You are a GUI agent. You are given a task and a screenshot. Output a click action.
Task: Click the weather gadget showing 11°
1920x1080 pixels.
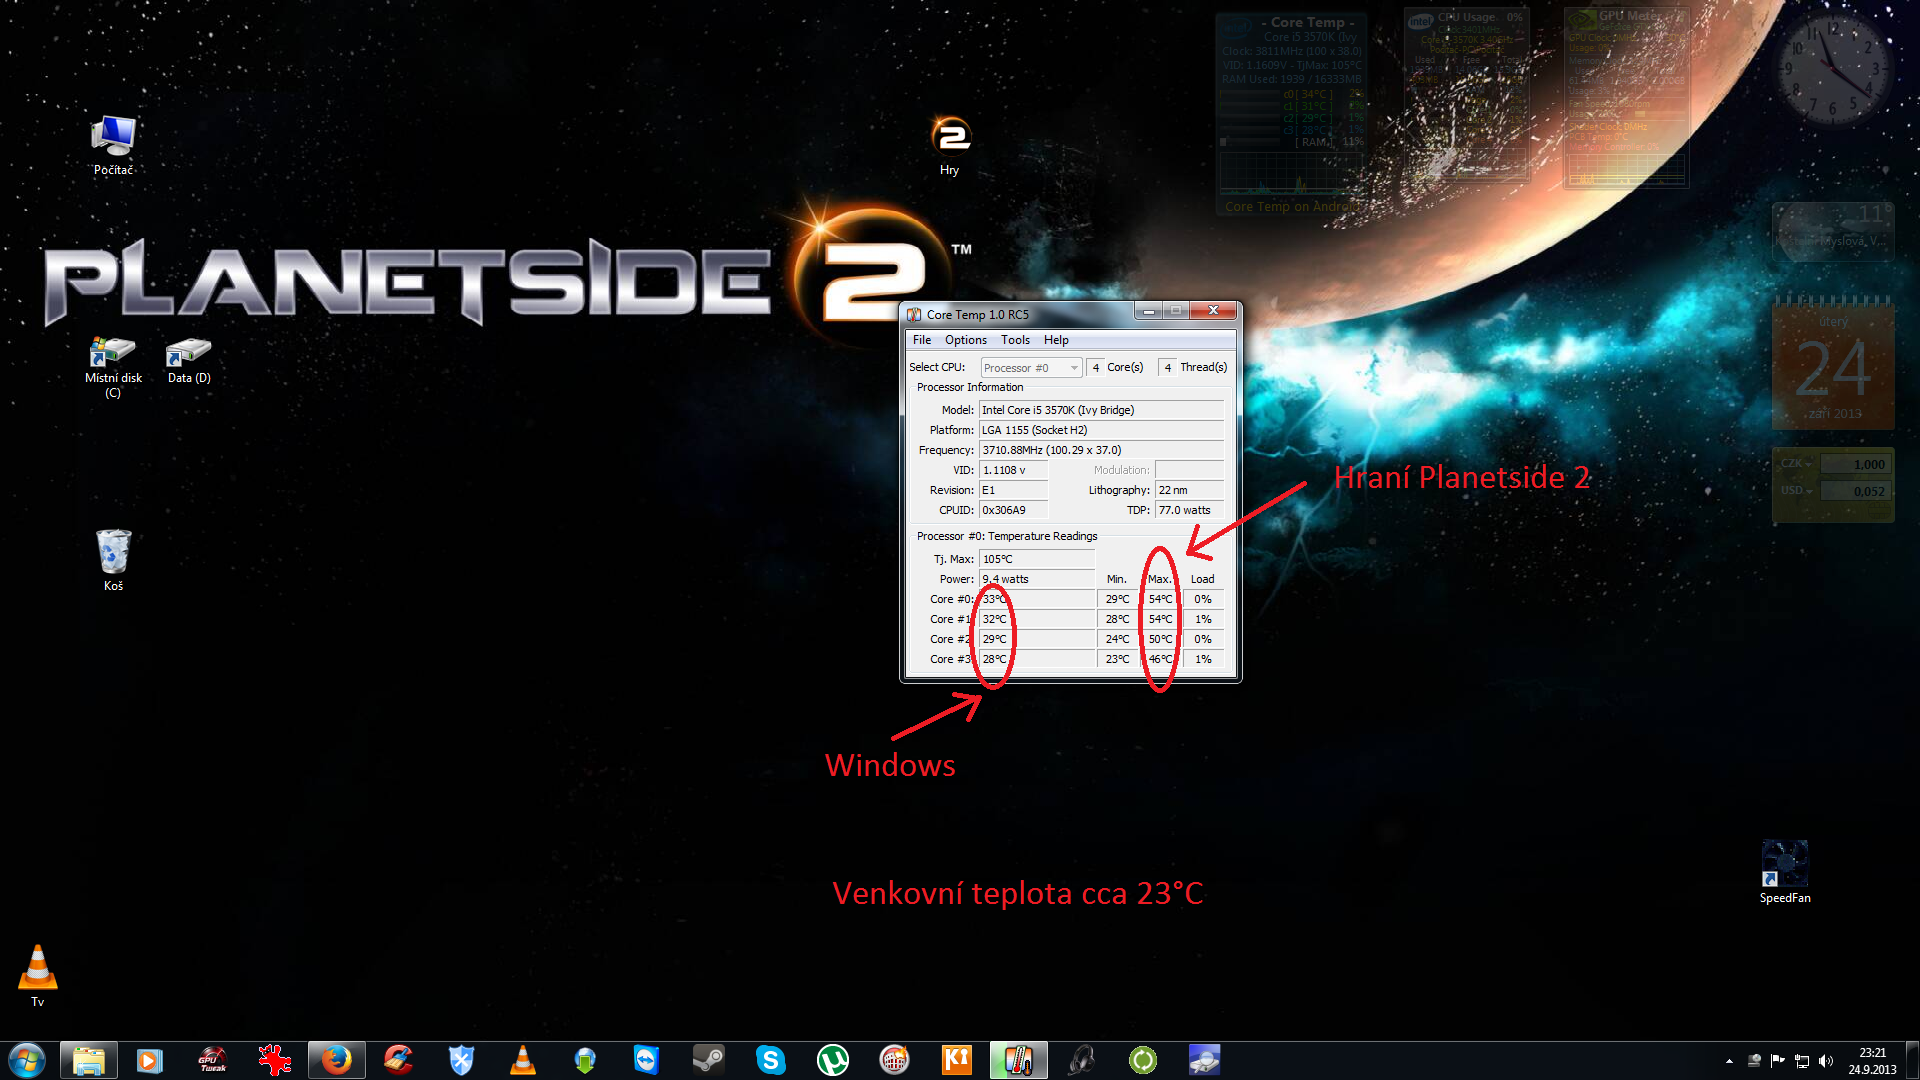[x=1833, y=231]
